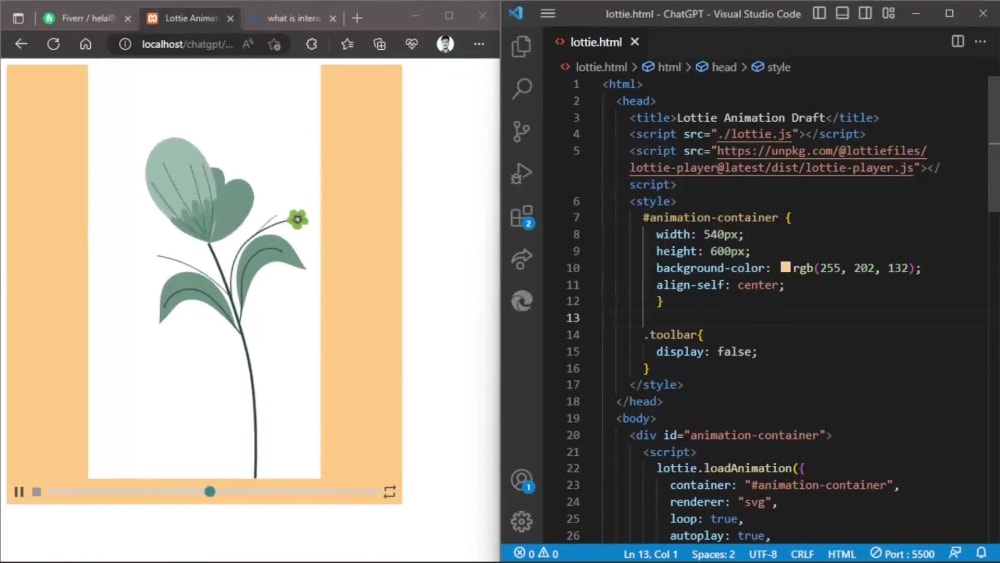Open browser essentials heart icon
Viewport: 1000px width, 563px height.
tap(412, 44)
